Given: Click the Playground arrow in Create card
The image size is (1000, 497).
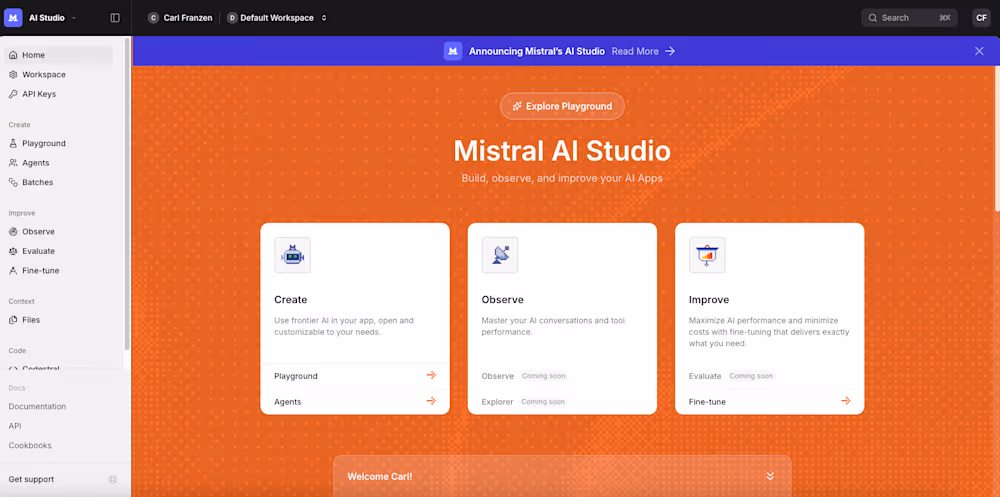Looking at the screenshot, I should pos(431,376).
